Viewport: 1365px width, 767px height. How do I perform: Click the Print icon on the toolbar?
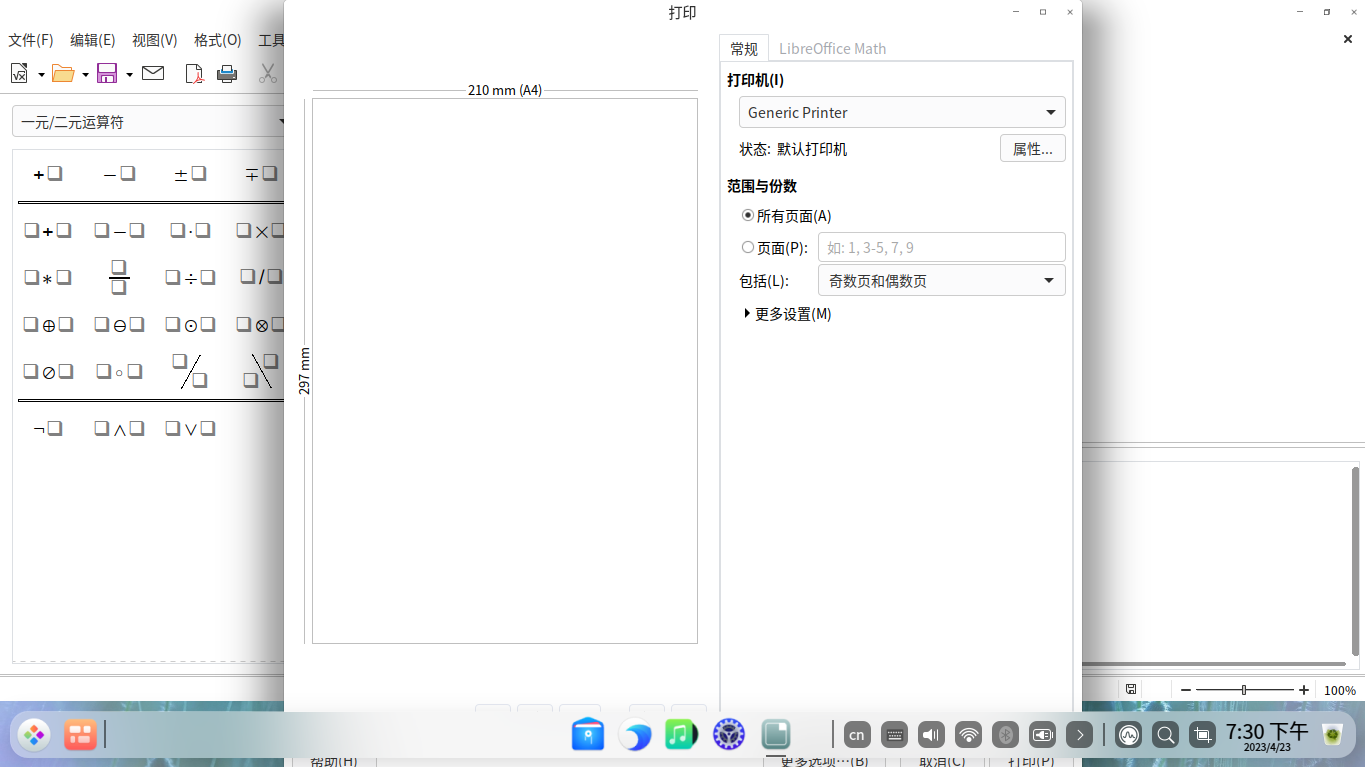(227, 73)
